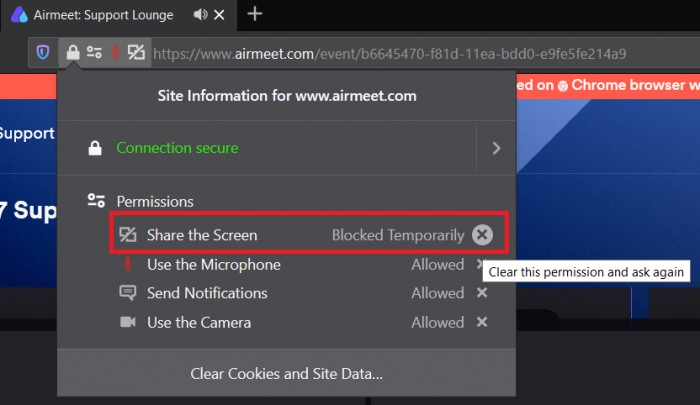
Task: Clear the Share the Screen blocked permission
Action: pos(482,235)
